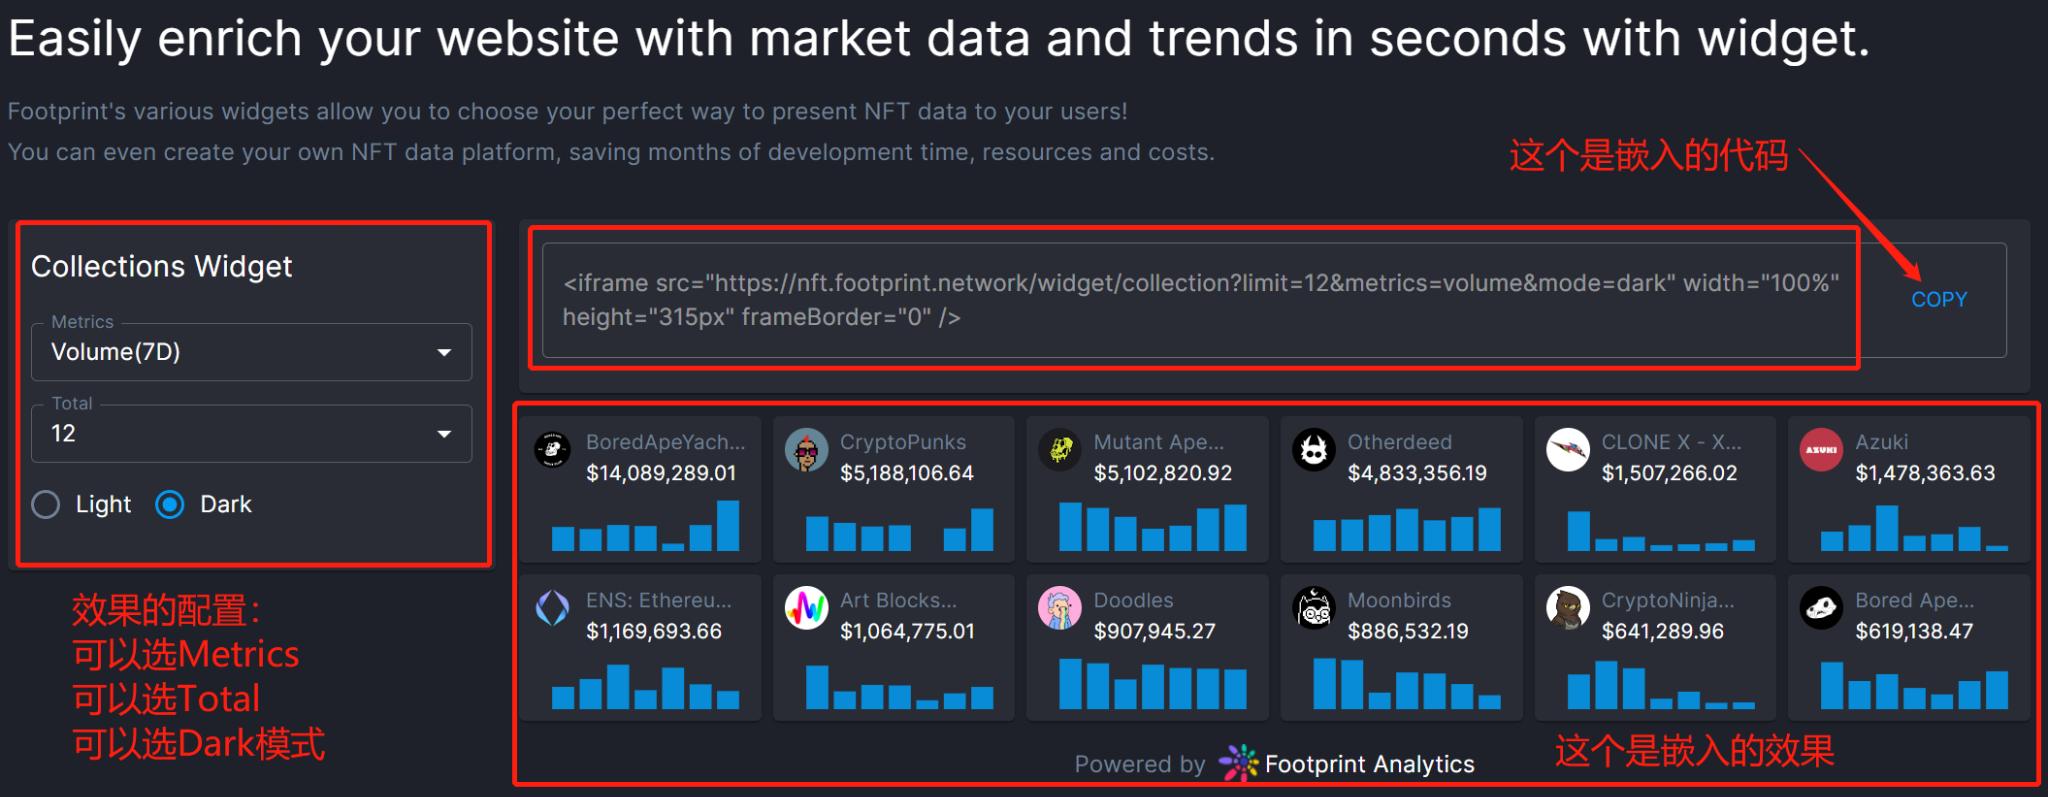Click the Bored Ape Kennel skull icon
2048x797 pixels.
coord(1821,608)
